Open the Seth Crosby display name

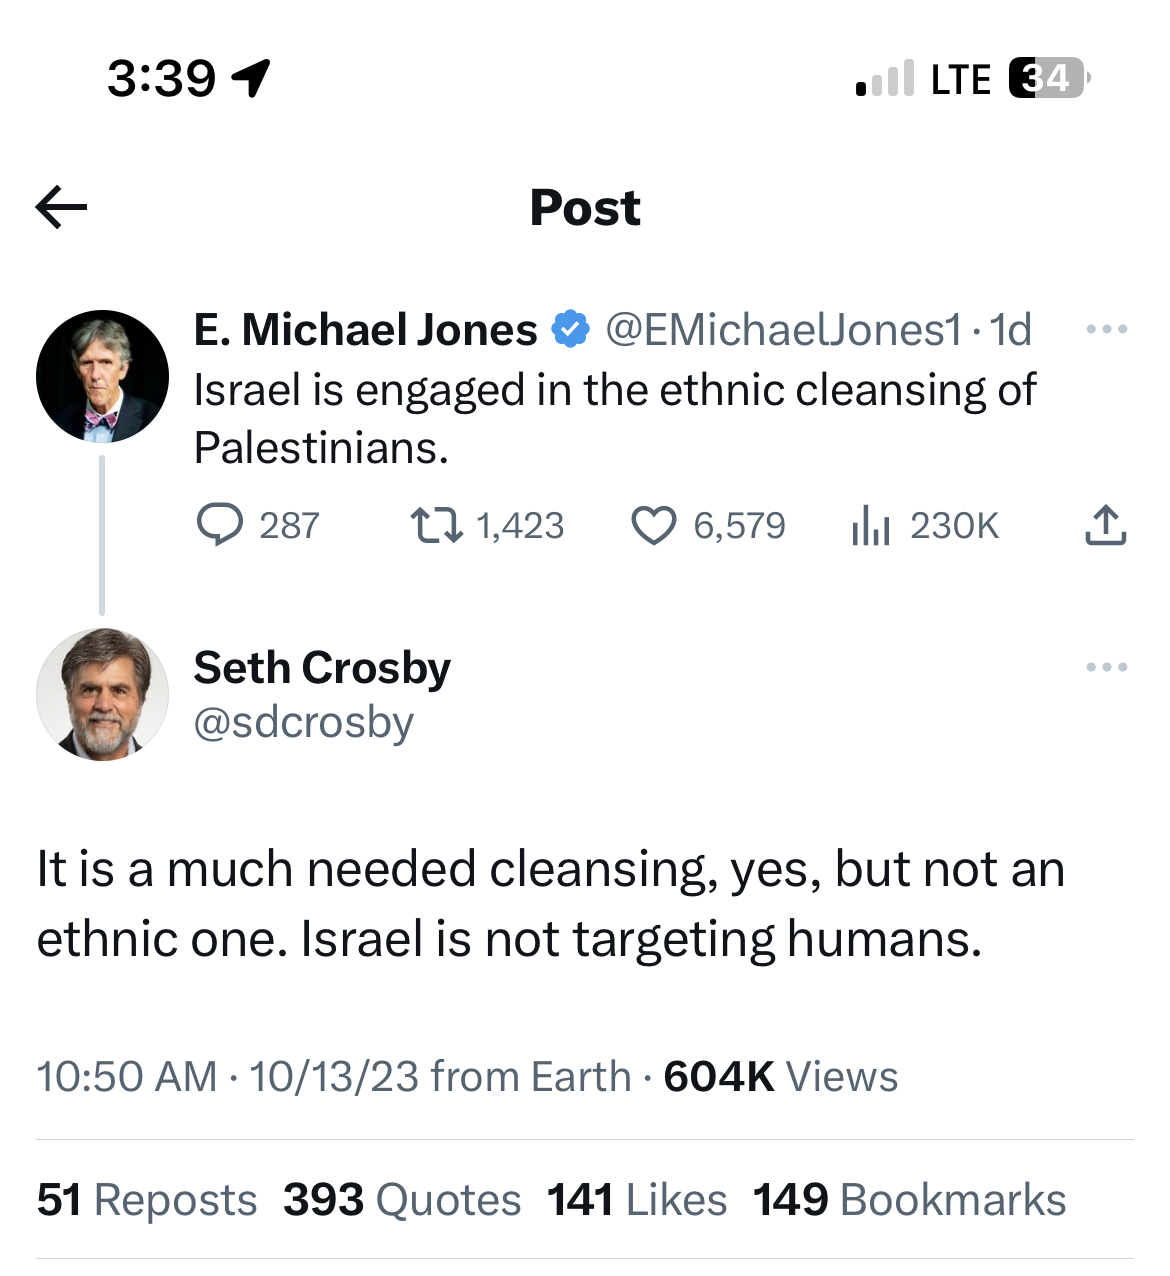(x=322, y=667)
